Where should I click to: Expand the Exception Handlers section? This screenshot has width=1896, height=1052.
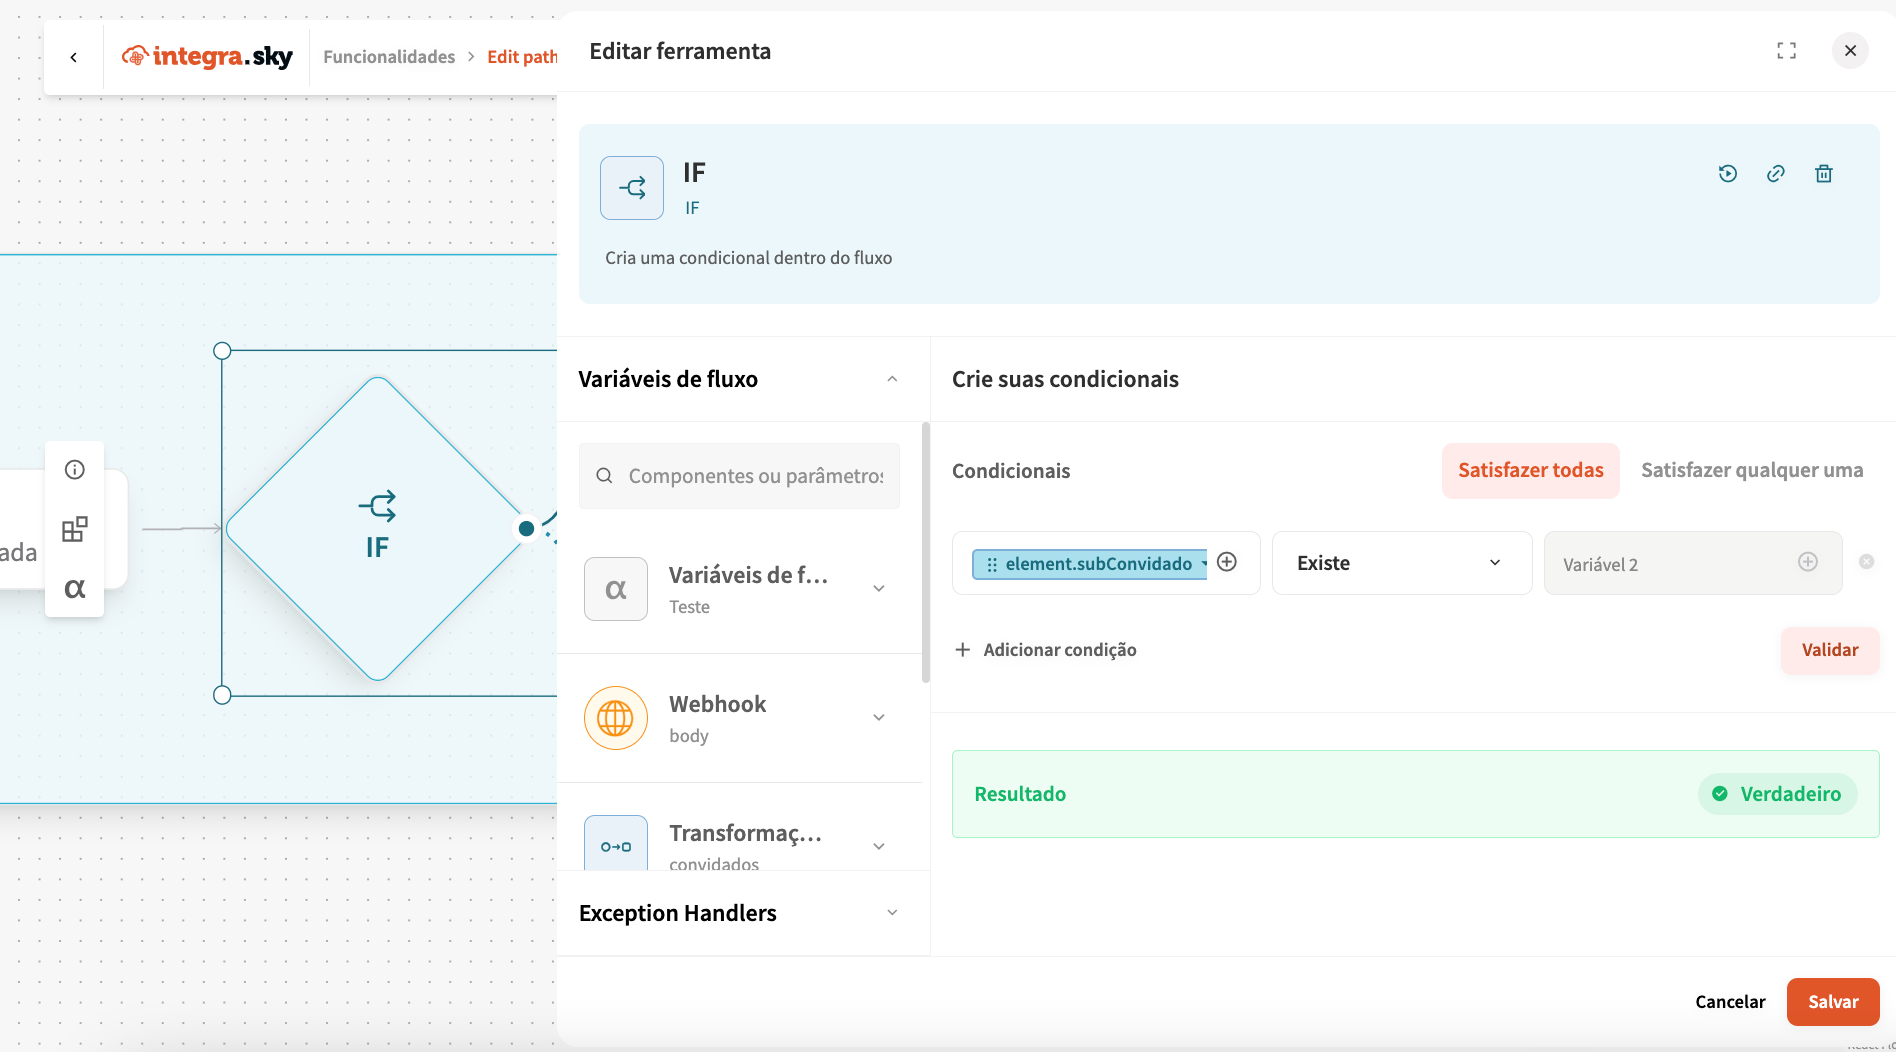pyautogui.click(x=892, y=913)
